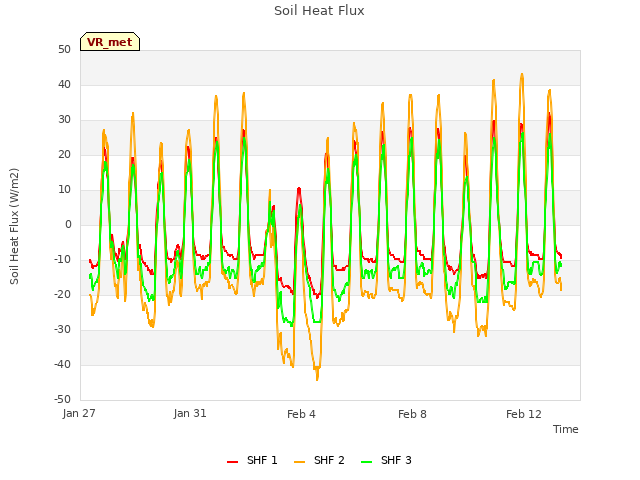The width and height of the screenshot is (640, 480).
Task: Click the VR_met label box
Action: click(x=110, y=42)
